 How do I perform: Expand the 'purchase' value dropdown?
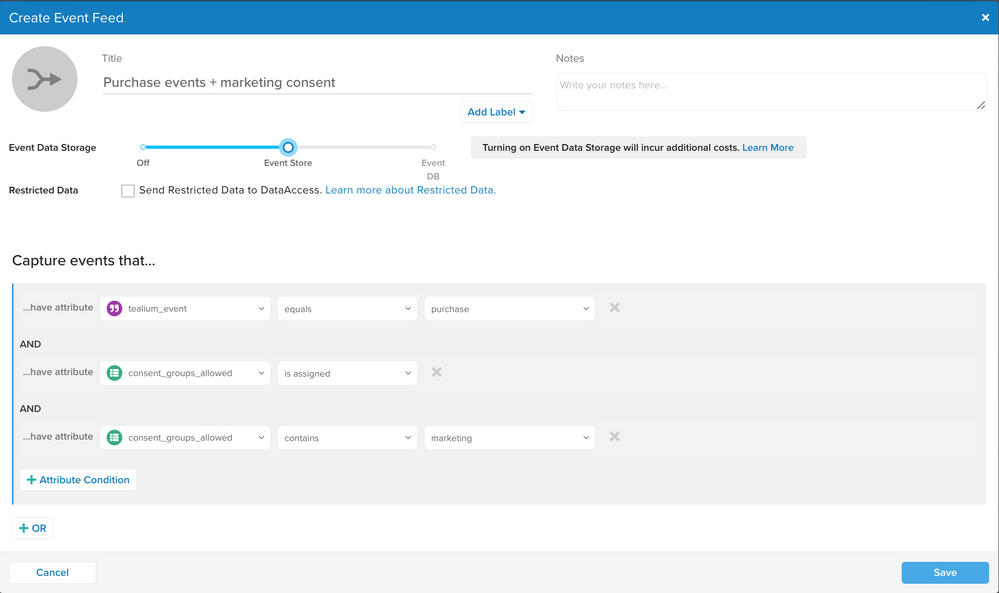(x=509, y=309)
